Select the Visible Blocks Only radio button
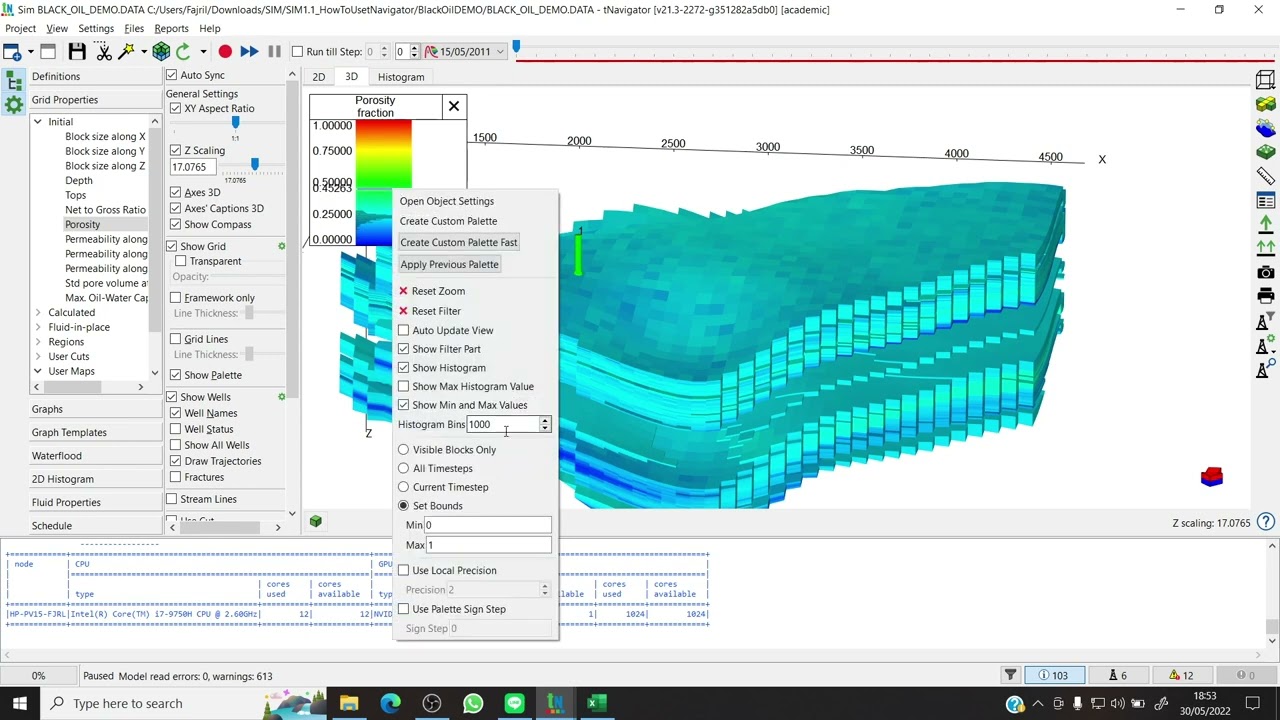This screenshot has height=720, width=1280. tap(404, 450)
